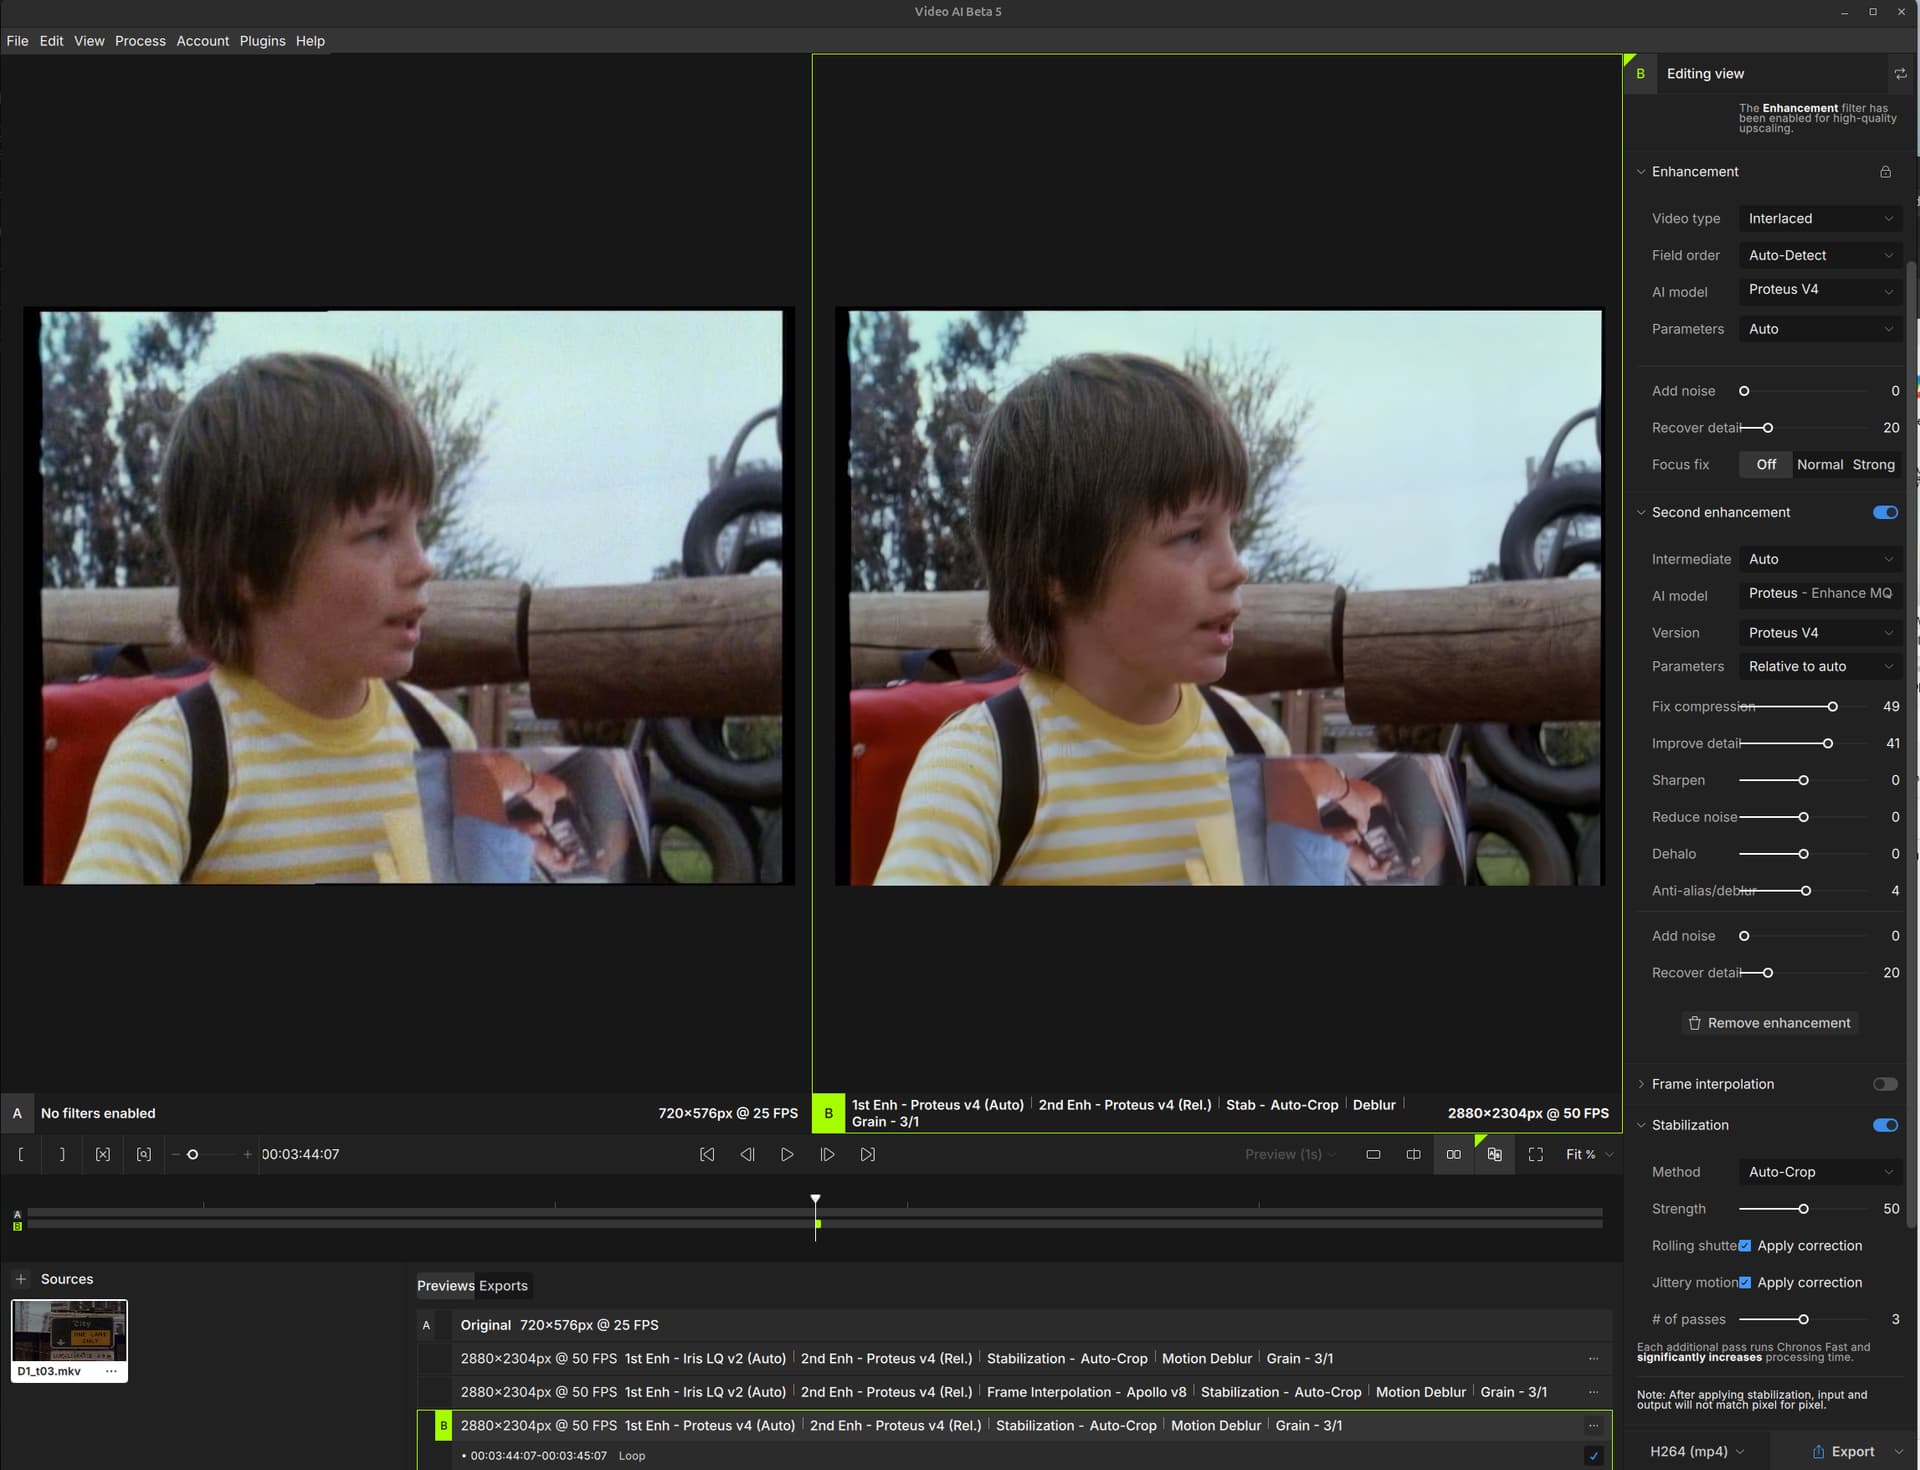This screenshot has height=1470, width=1920.
Task: Enter fullscreen preview mode
Action: click(1535, 1154)
